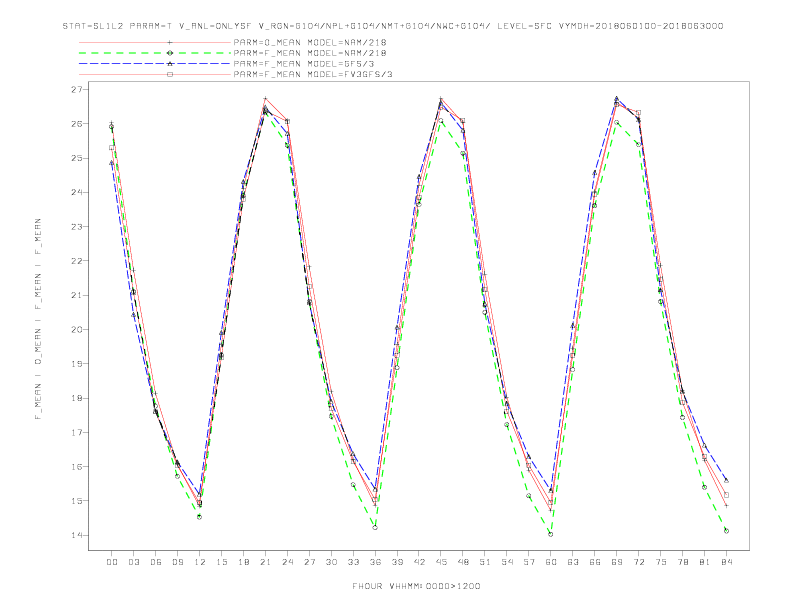Click y-axis tick label 15

[x=79, y=501]
